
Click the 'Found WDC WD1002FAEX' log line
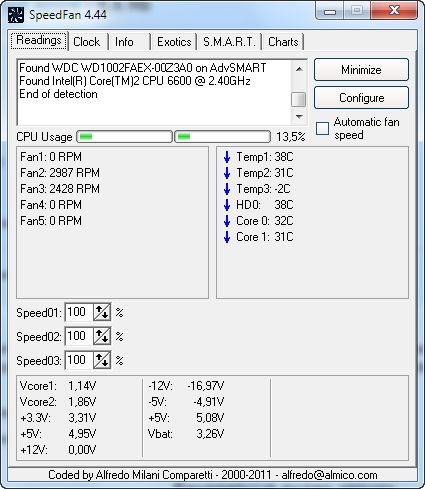pyautogui.click(x=143, y=68)
